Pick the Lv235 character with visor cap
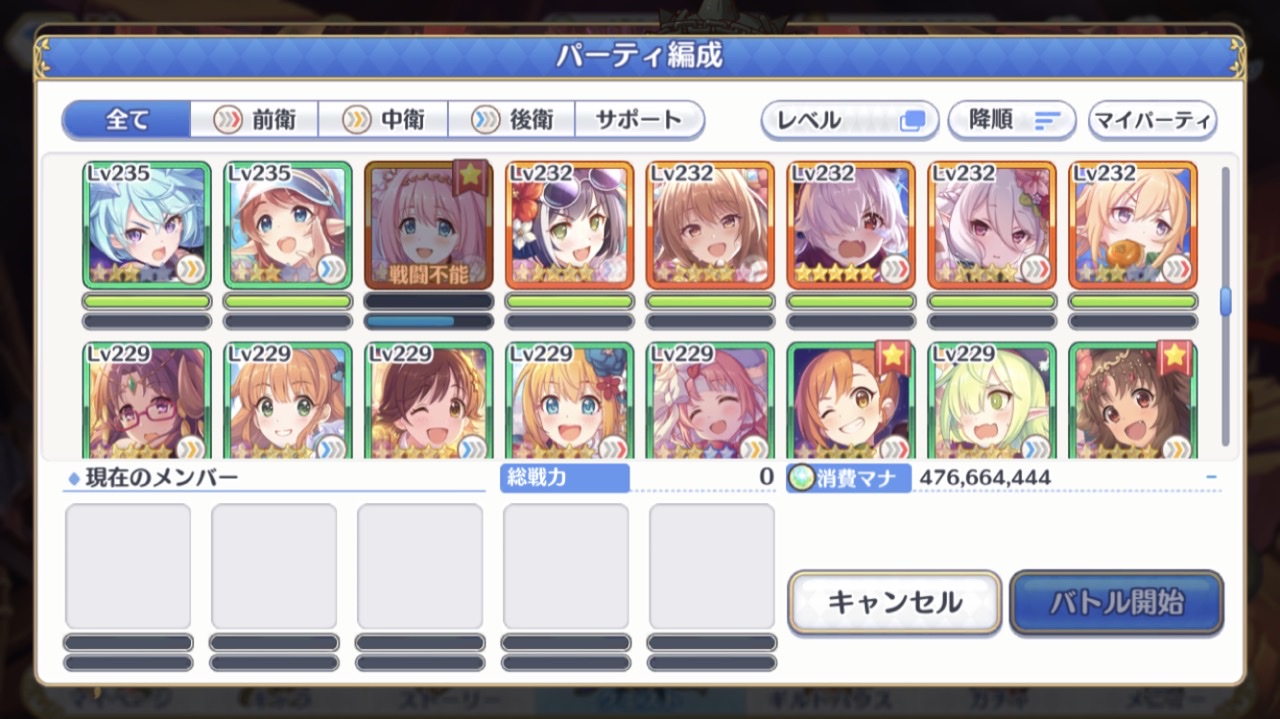The image size is (1280, 719). pyautogui.click(x=288, y=225)
